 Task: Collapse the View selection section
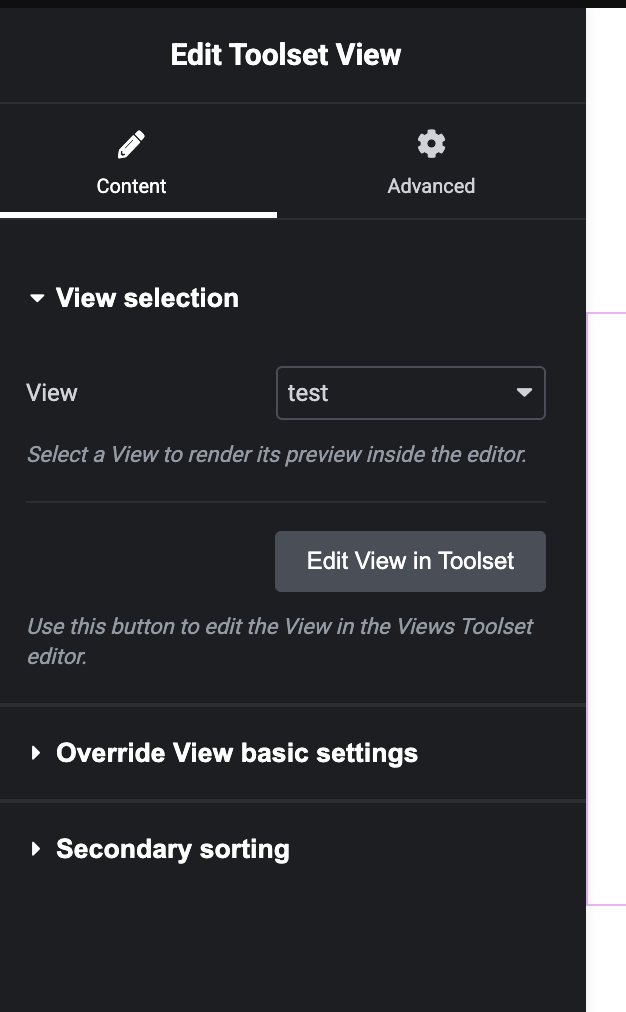pyautogui.click(x=147, y=298)
